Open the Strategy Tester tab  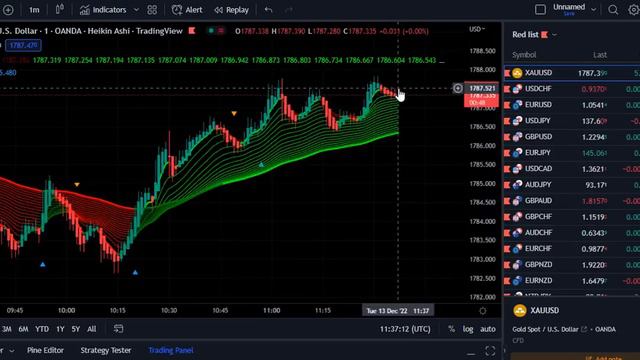point(106,350)
